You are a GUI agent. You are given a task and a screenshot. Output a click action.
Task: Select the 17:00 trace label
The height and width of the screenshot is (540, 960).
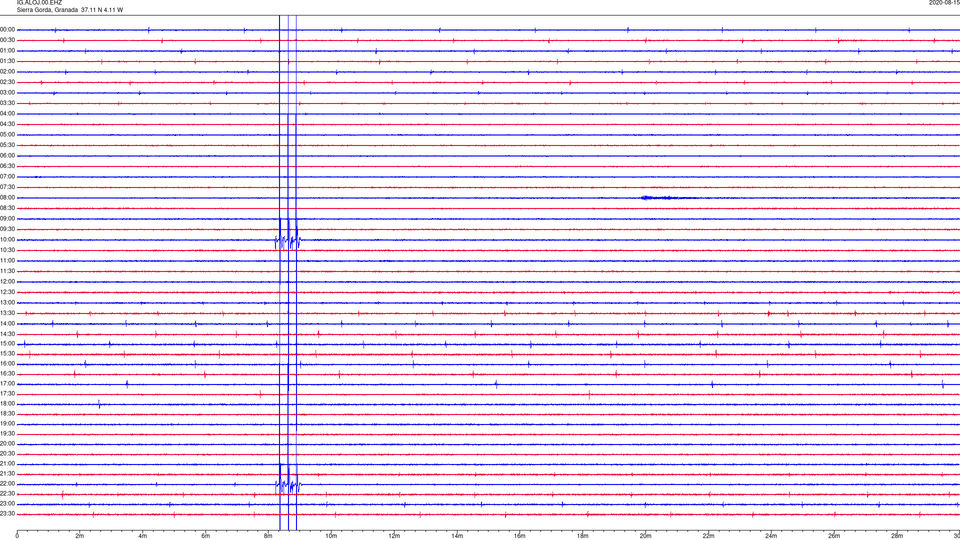pos(7,384)
